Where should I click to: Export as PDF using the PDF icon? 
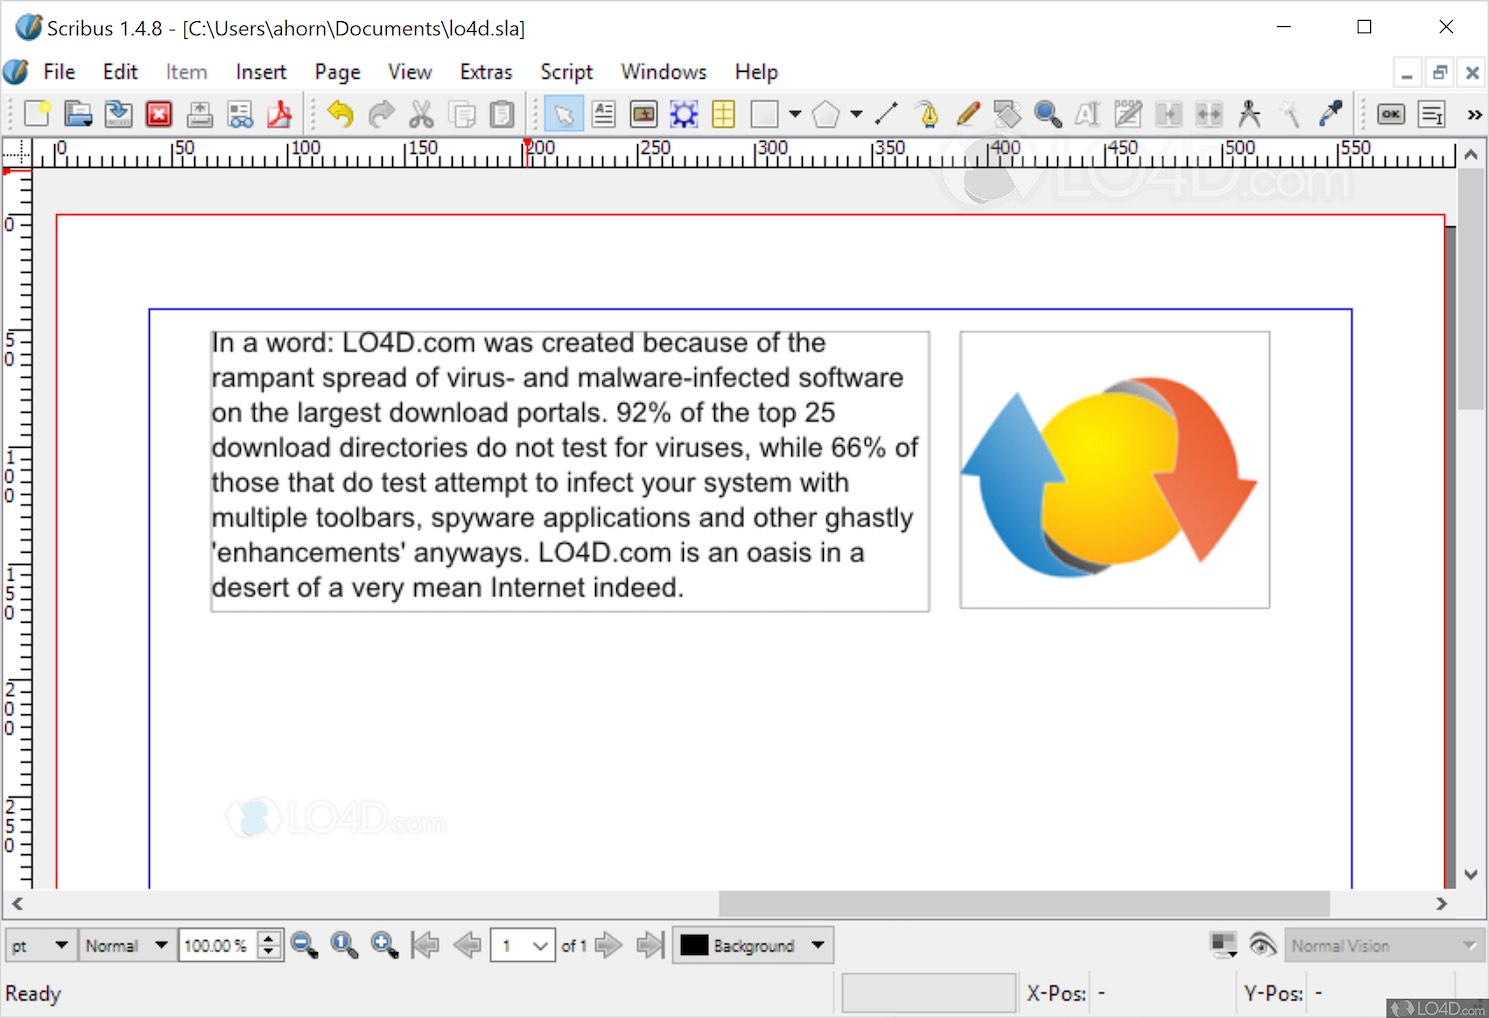pos(280,114)
